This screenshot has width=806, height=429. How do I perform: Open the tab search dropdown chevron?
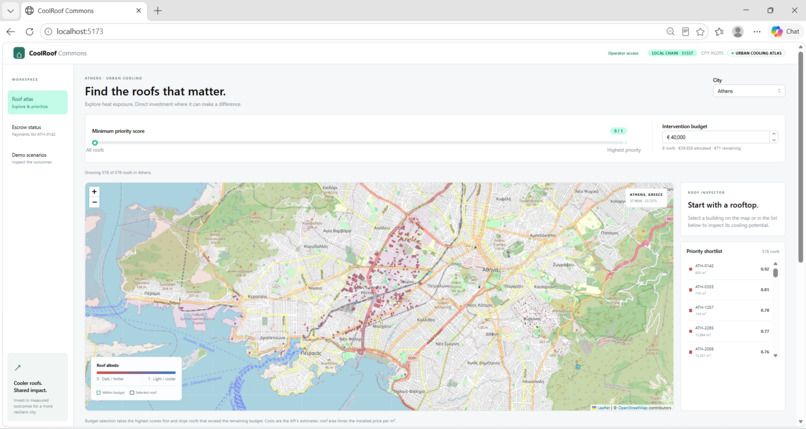tap(10, 10)
